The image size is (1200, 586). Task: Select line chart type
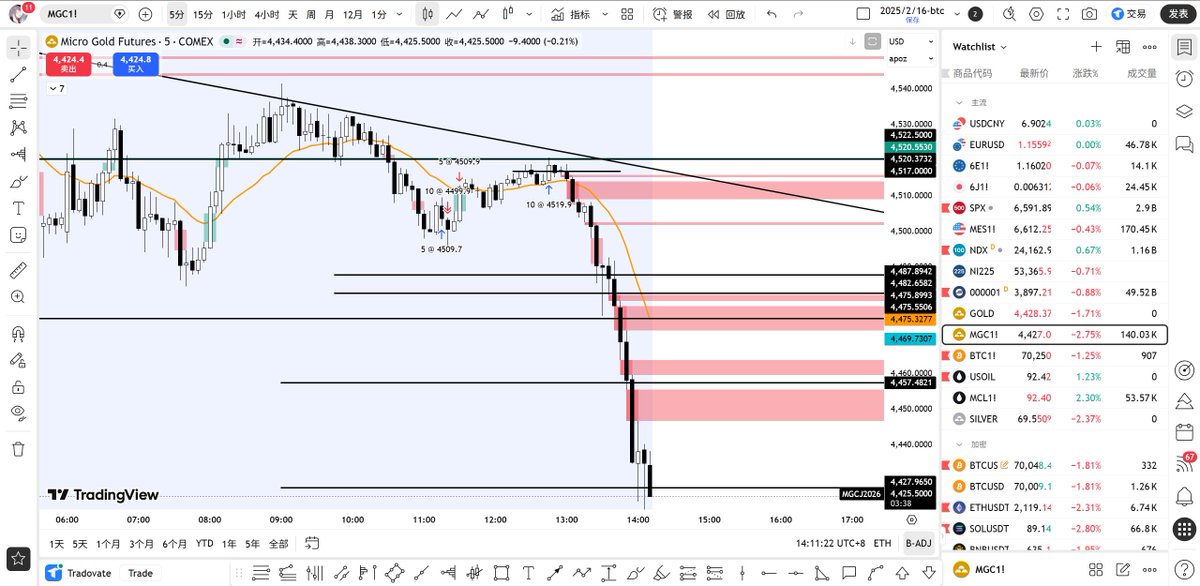point(454,14)
